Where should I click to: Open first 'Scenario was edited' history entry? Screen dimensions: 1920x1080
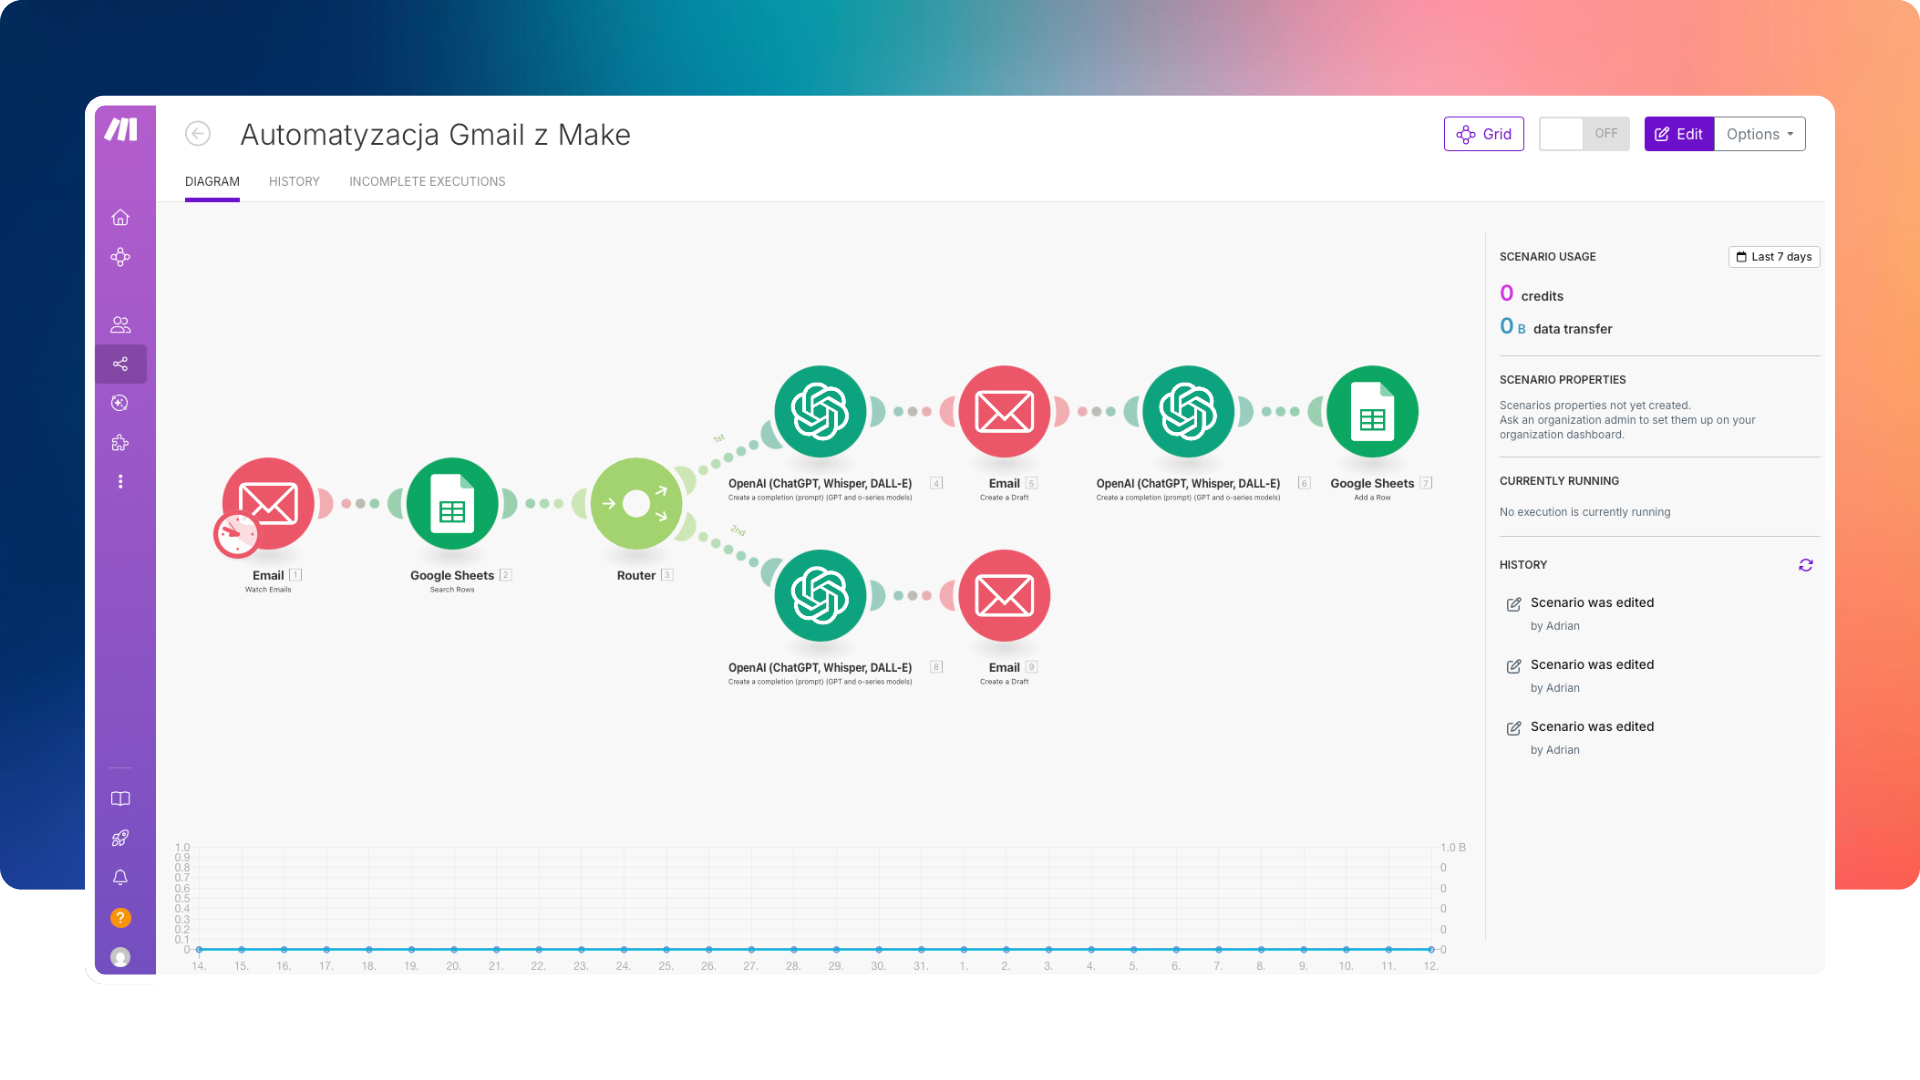point(1592,603)
